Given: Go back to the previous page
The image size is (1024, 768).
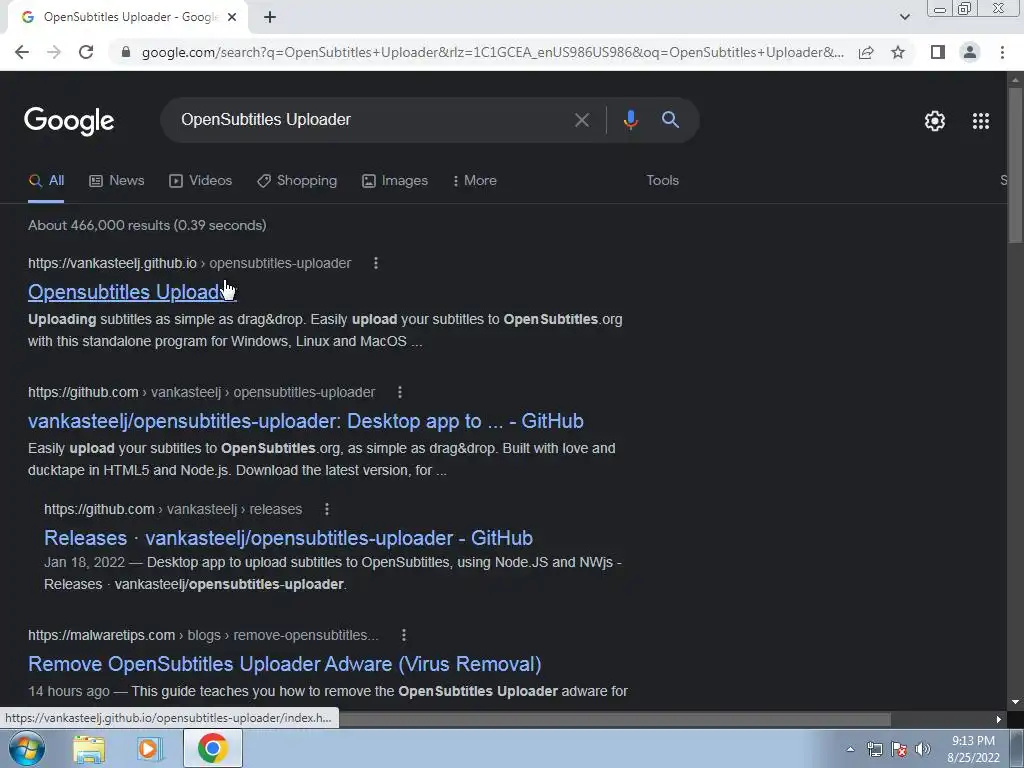Looking at the screenshot, I should click(x=22, y=52).
